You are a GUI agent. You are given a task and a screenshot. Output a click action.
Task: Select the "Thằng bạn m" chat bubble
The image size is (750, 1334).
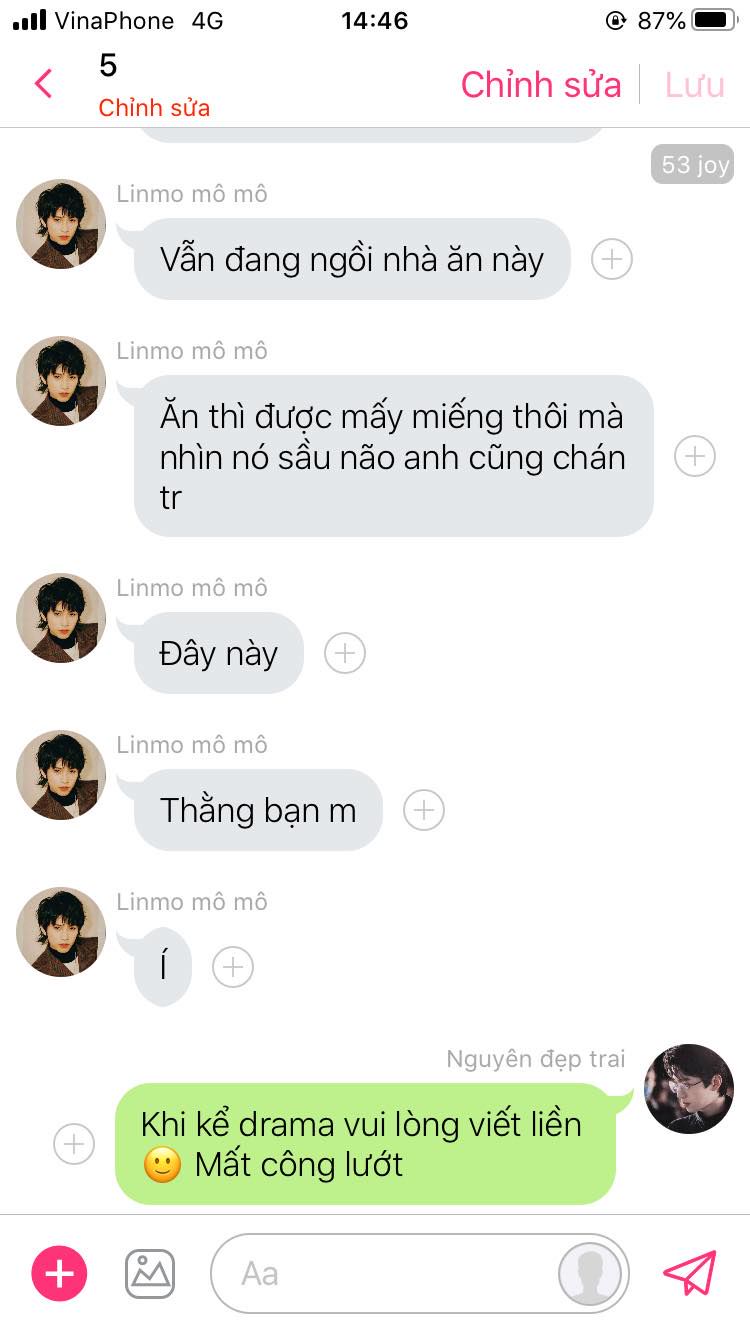(258, 810)
